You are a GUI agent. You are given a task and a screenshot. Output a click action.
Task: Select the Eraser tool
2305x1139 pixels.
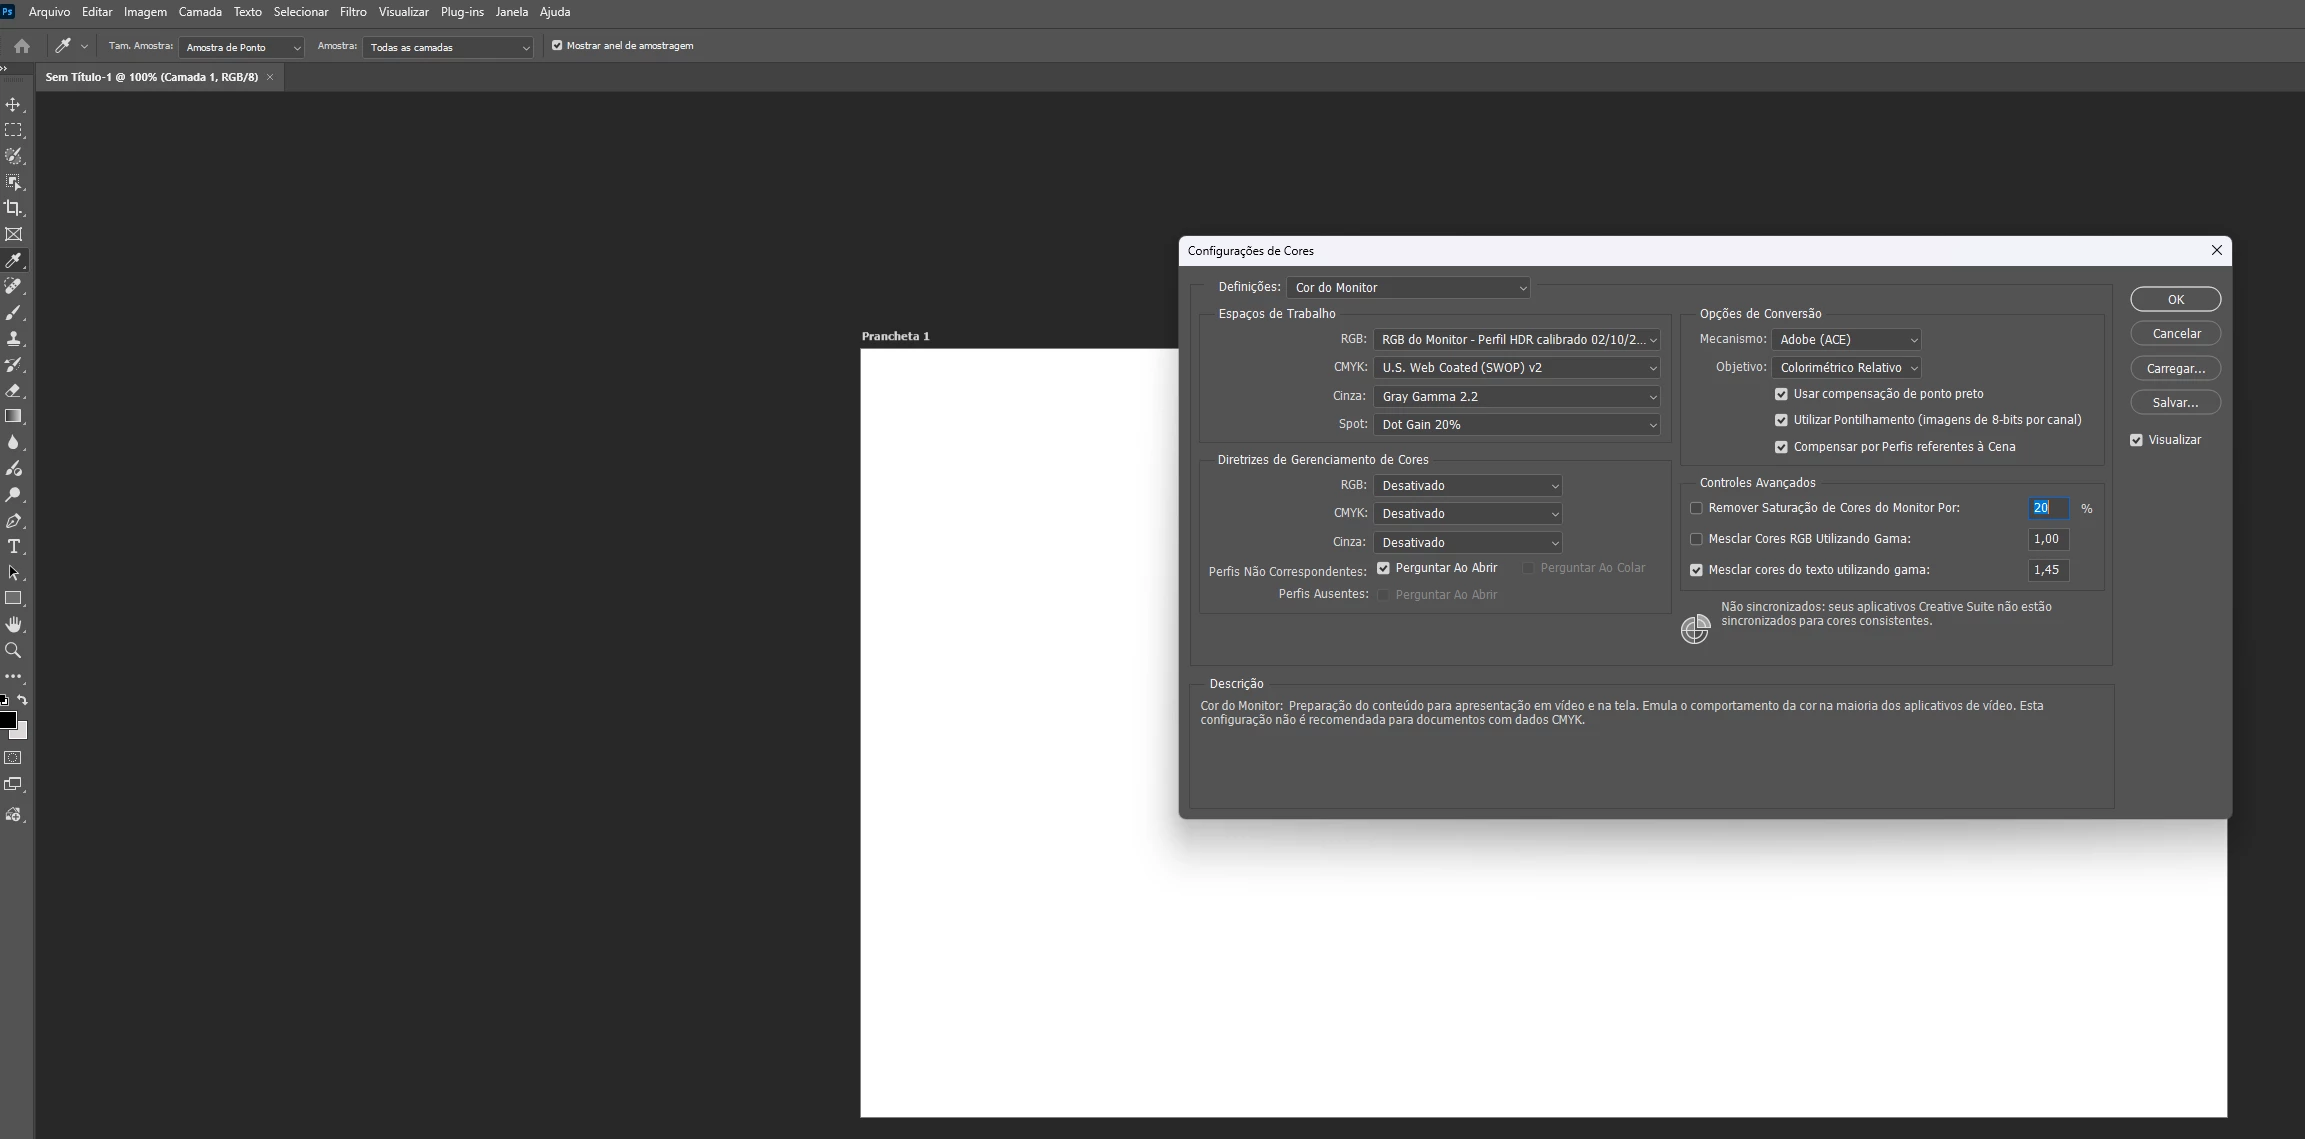(13, 390)
